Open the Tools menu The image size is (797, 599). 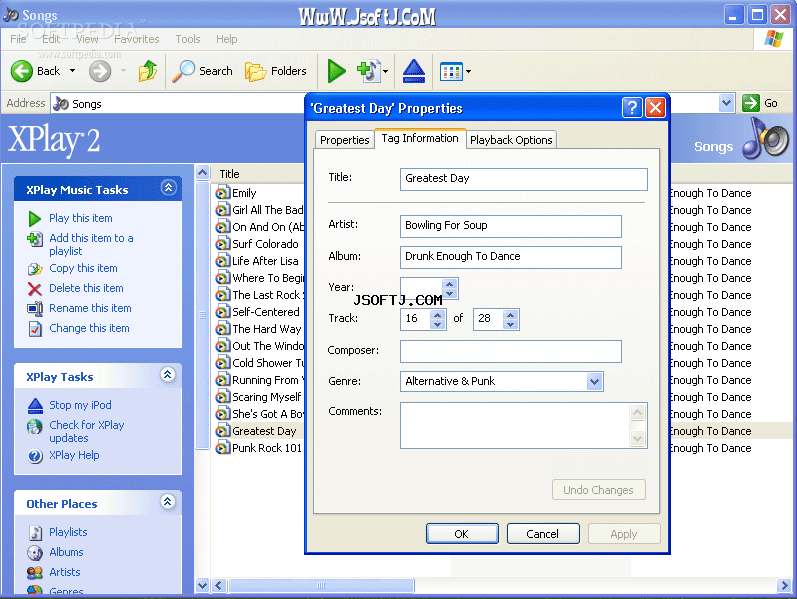point(188,39)
